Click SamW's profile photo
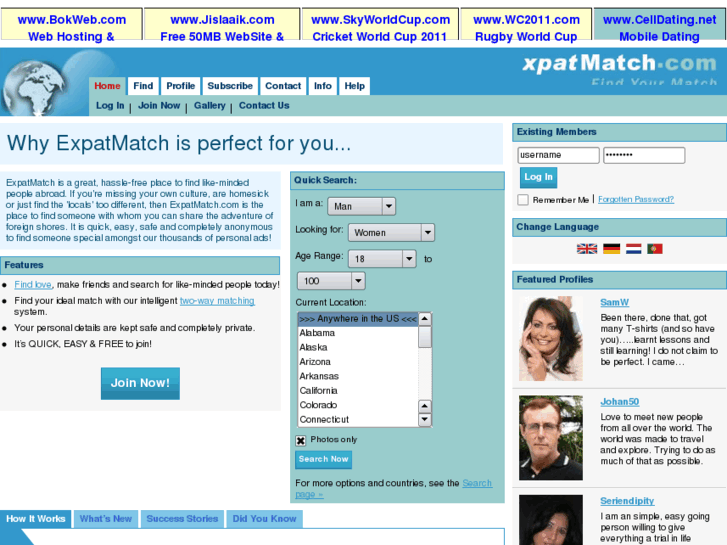Viewport: 727px width, 545px height. [551, 339]
